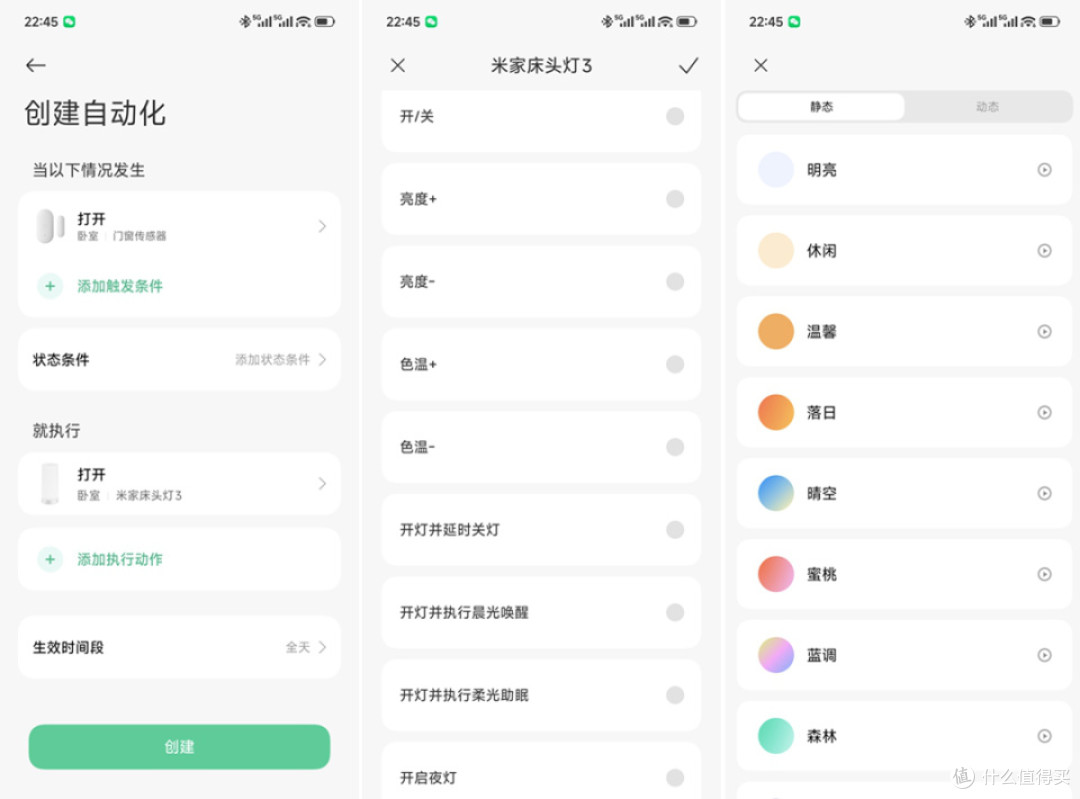Image resolution: width=1080 pixels, height=799 pixels.
Task: Expand 添加状态条件 chevron
Action: click(x=322, y=360)
